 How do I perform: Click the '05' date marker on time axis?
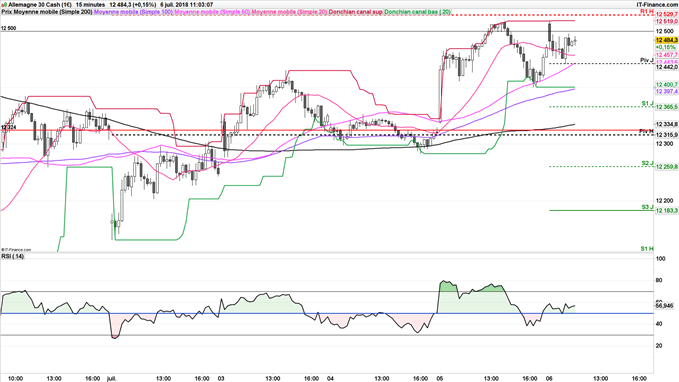click(x=440, y=379)
